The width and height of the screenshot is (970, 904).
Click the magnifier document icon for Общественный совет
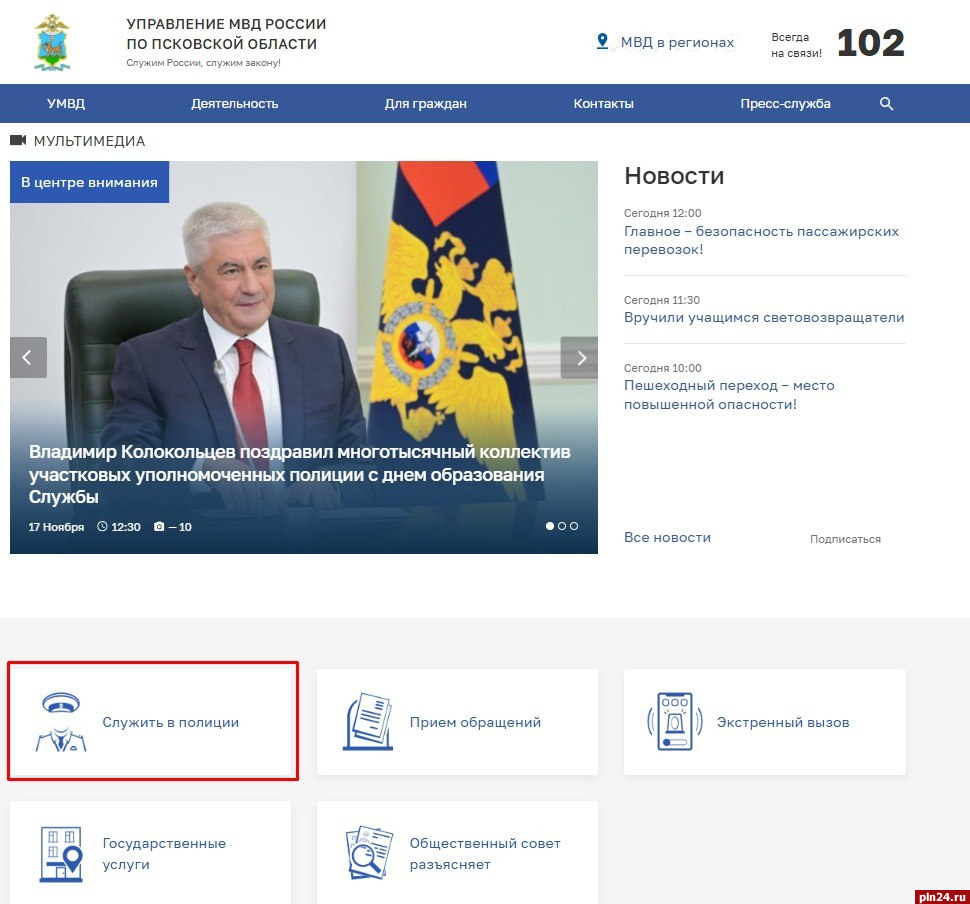click(x=368, y=853)
